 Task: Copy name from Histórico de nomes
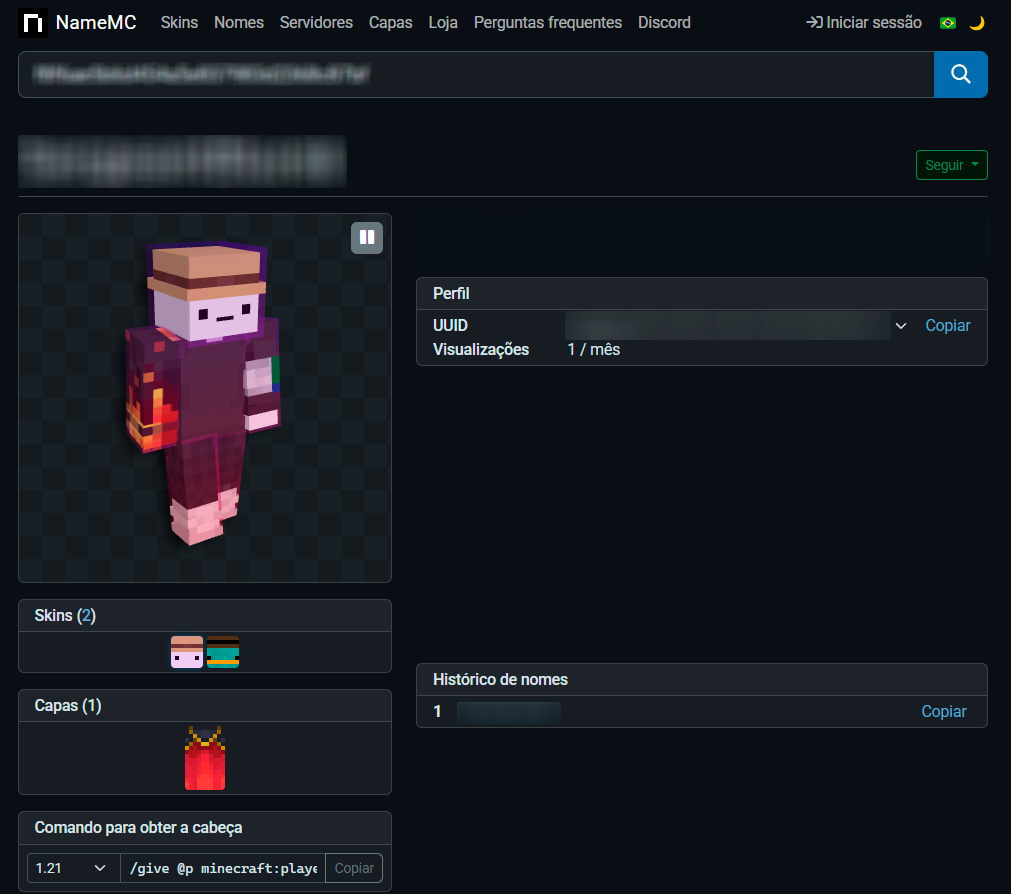pyautogui.click(x=943, y=712)
